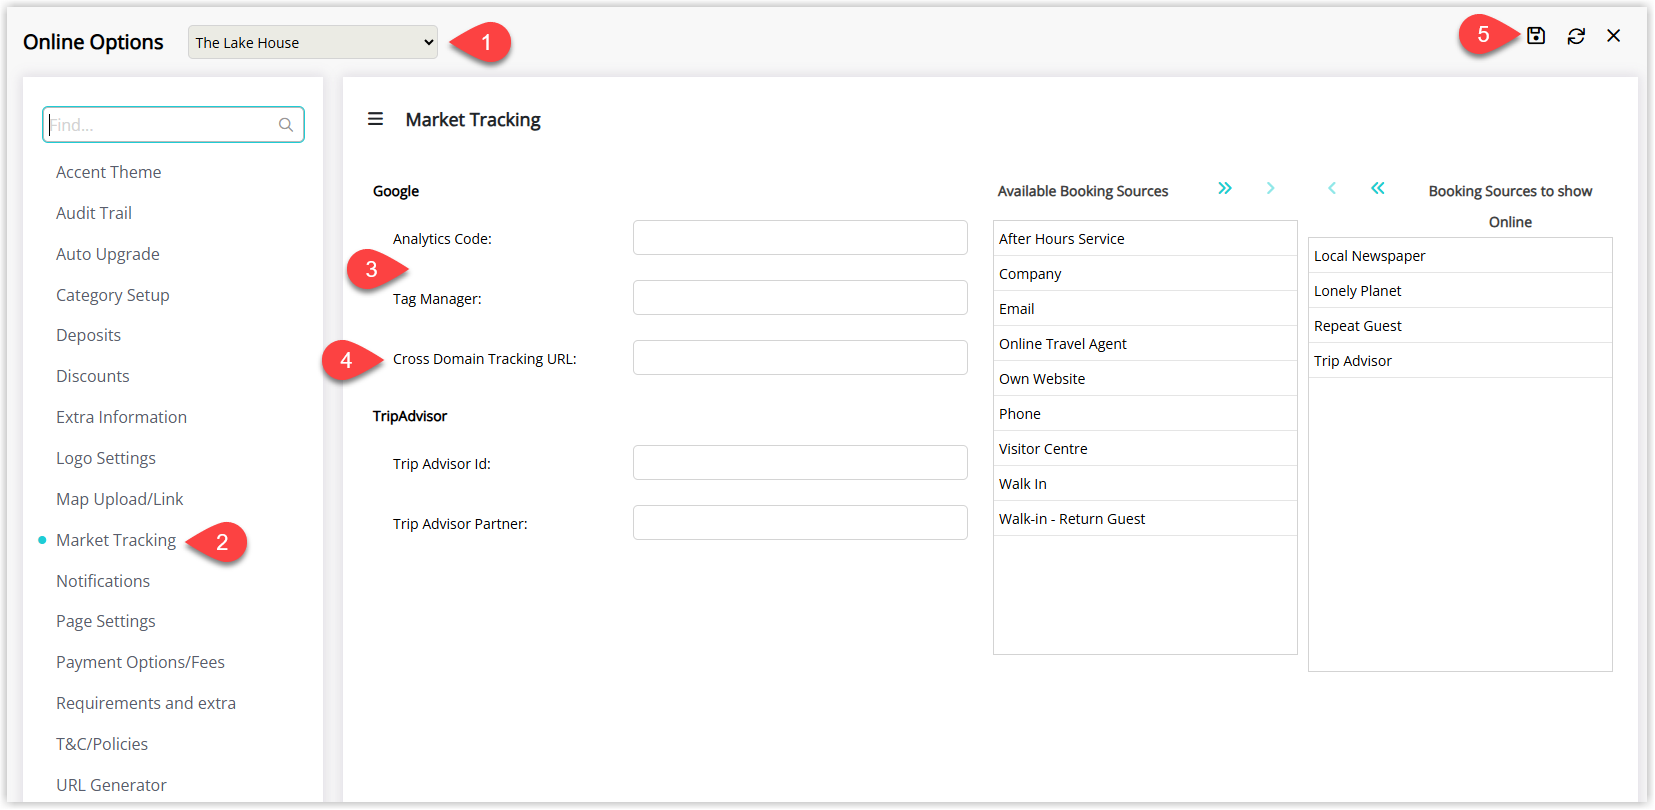Viewport: 1655px width, 810px height.
Task: Open Page Settings
Action: (106, 621)
